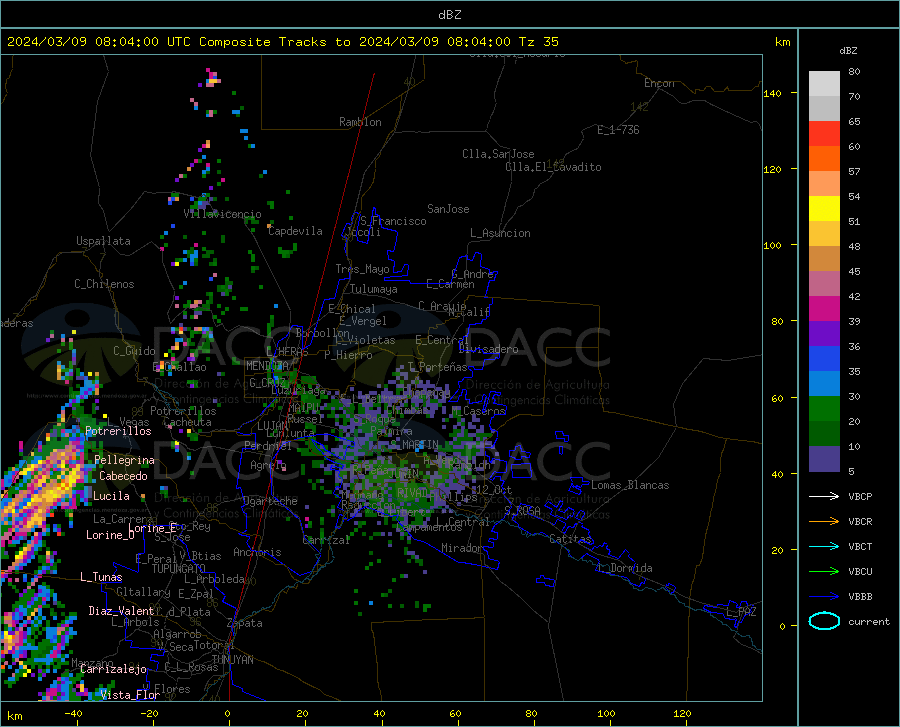Screen dimensions: 900x727
Task: Click the L_Dormida place label
Action: (x=625, y=568)
